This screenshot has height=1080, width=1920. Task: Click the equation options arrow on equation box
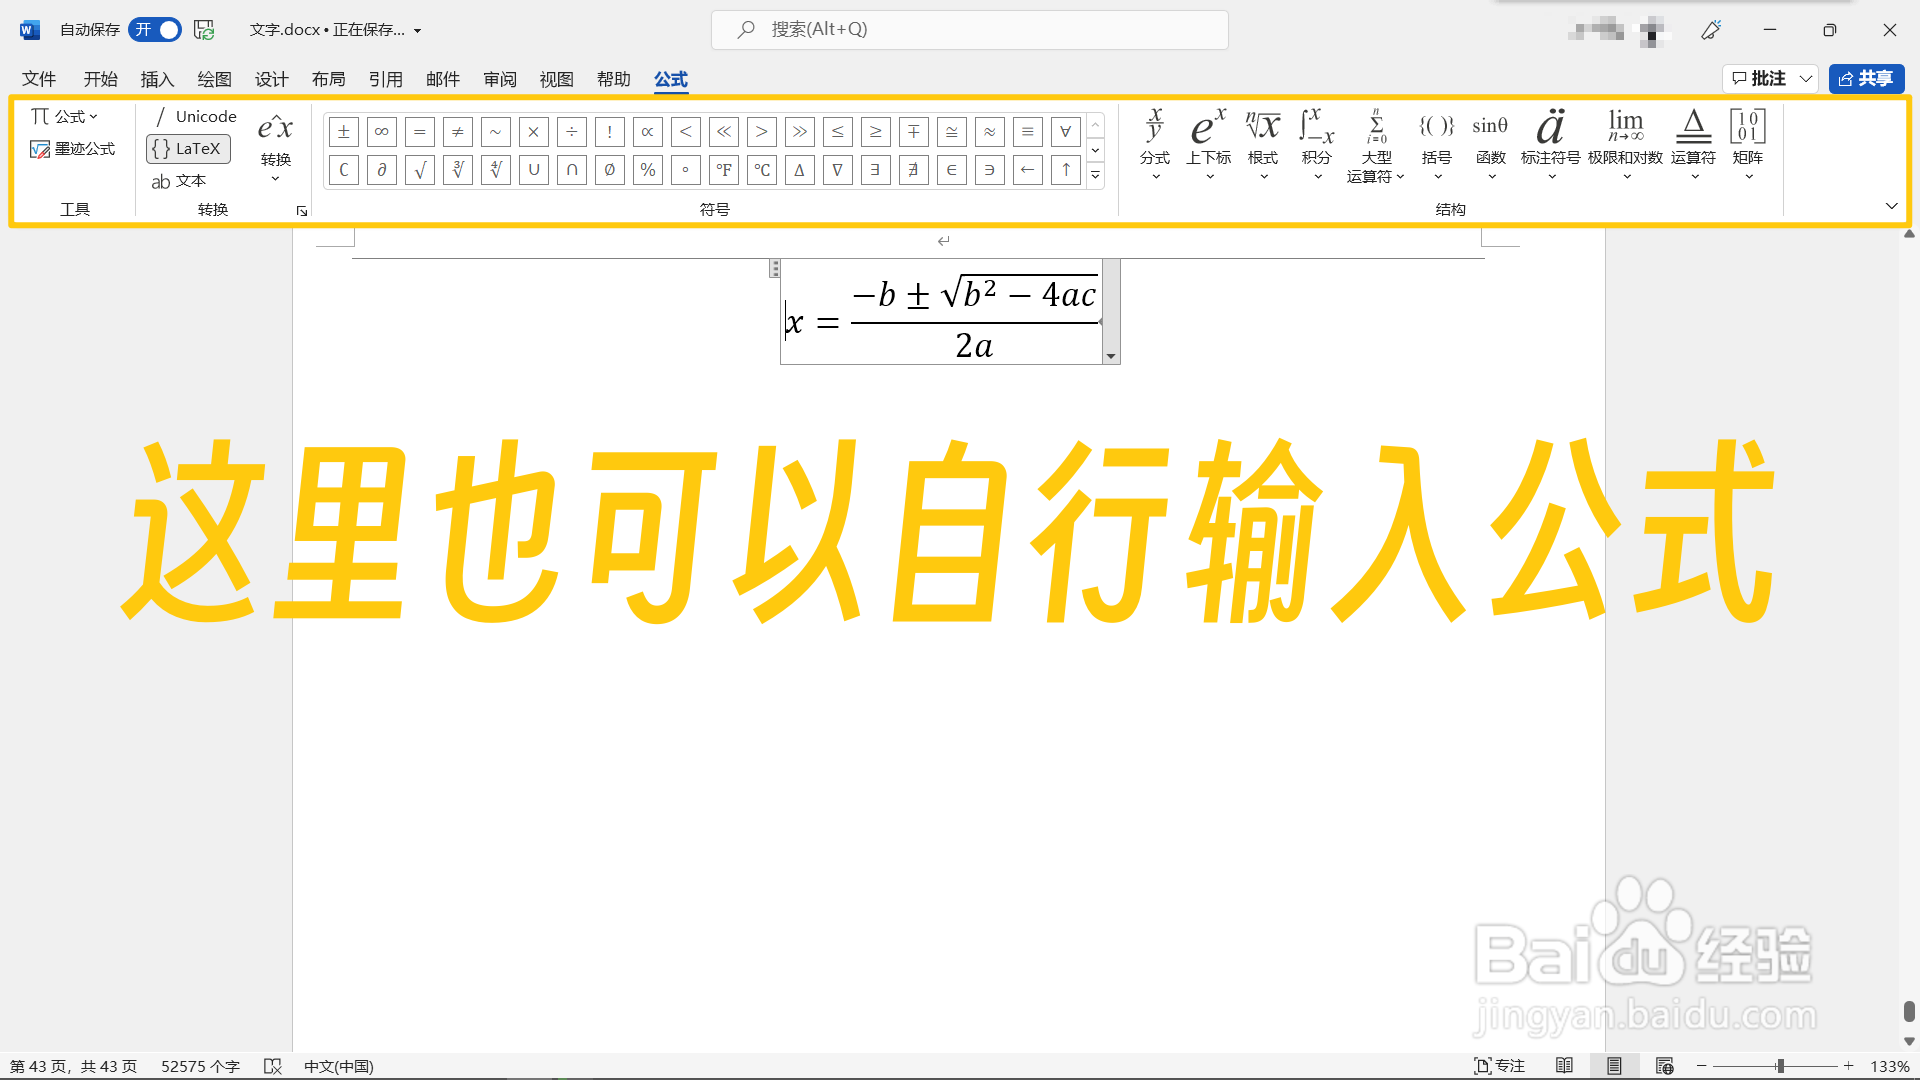[1110, 357]
